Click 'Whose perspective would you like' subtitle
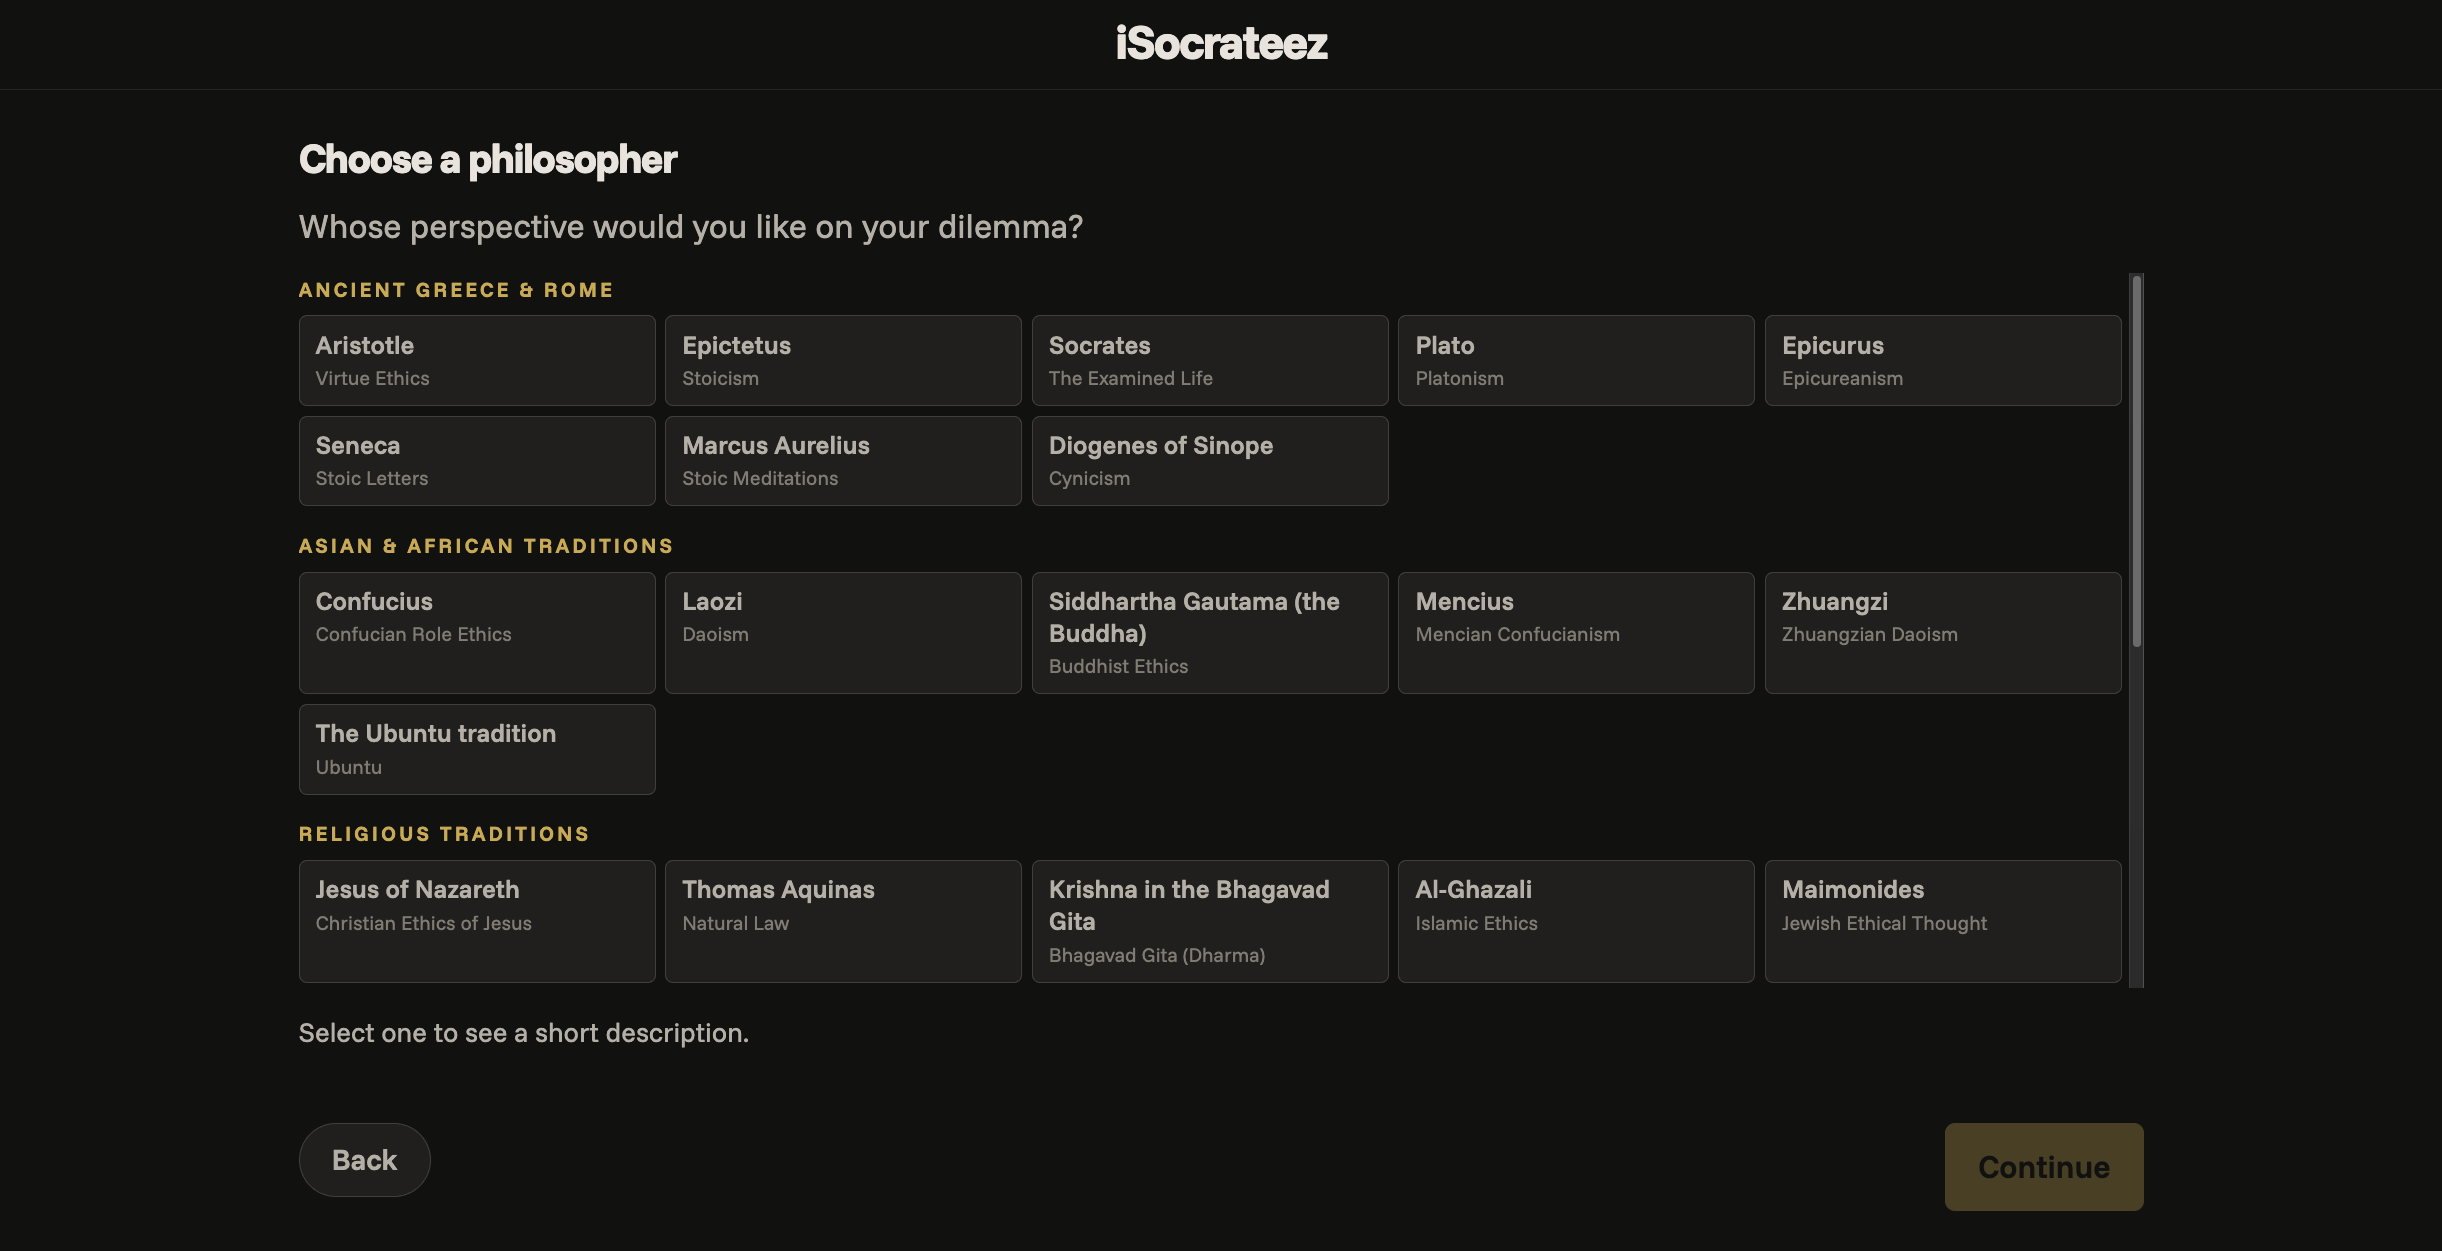The width and height of the screenshot is (2442, 1251). click(x=691, y=227)
